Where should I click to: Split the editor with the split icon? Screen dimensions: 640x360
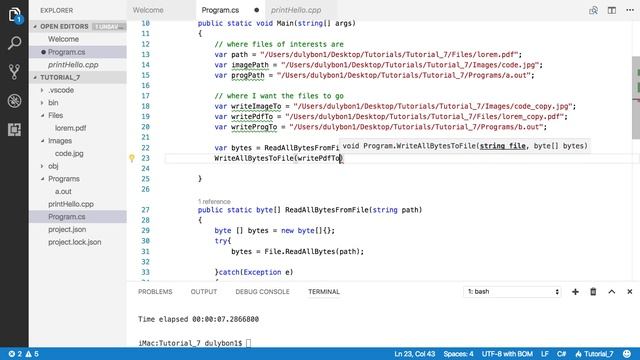(611, 10)
